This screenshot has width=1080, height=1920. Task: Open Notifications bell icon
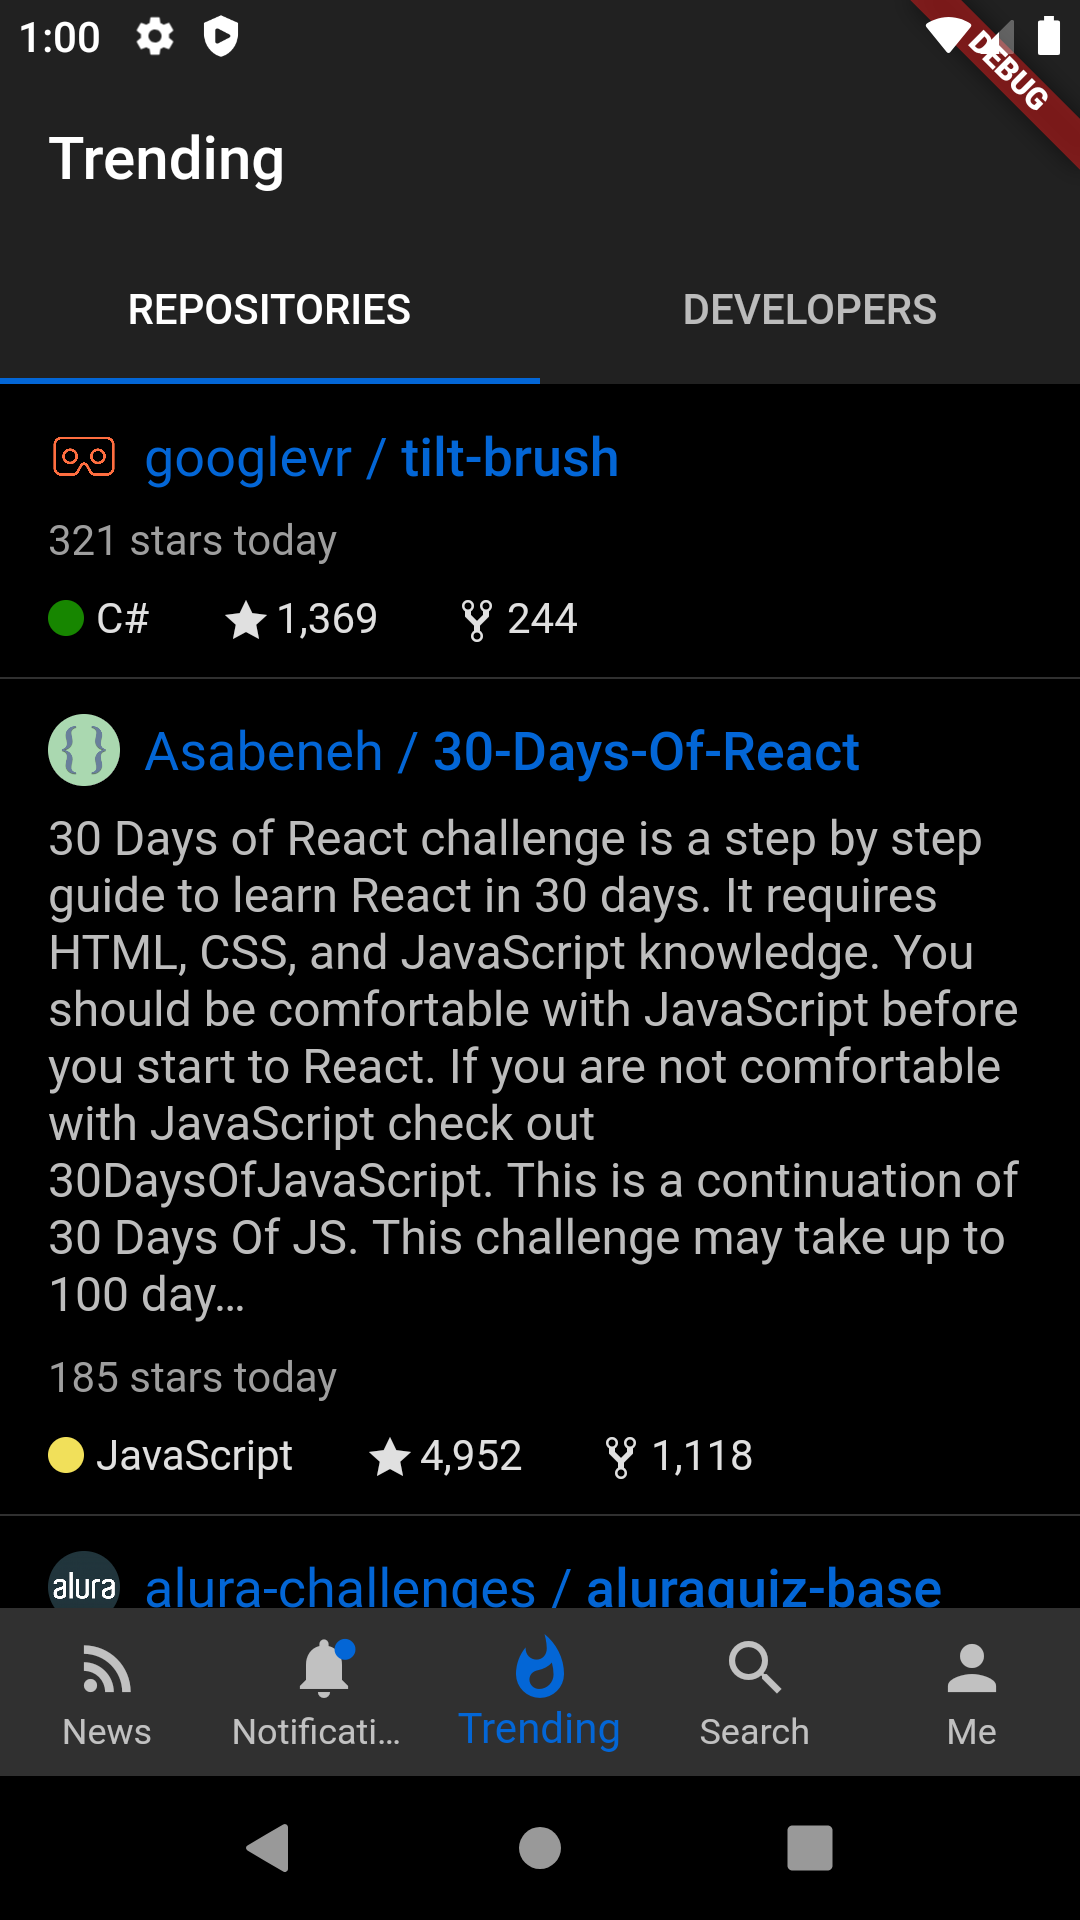click(324, 1669)
